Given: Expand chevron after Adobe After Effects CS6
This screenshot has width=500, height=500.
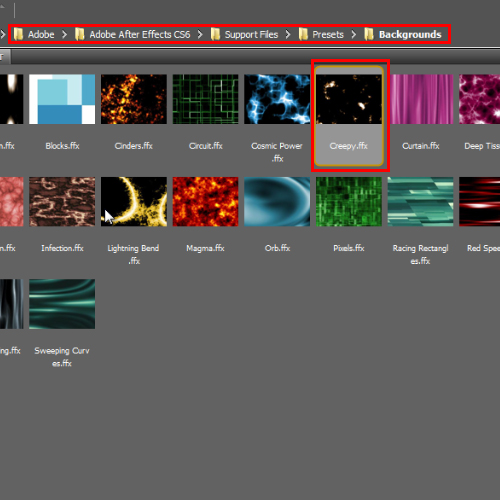Looking at the screenshot, I should [x=200, y=34].
